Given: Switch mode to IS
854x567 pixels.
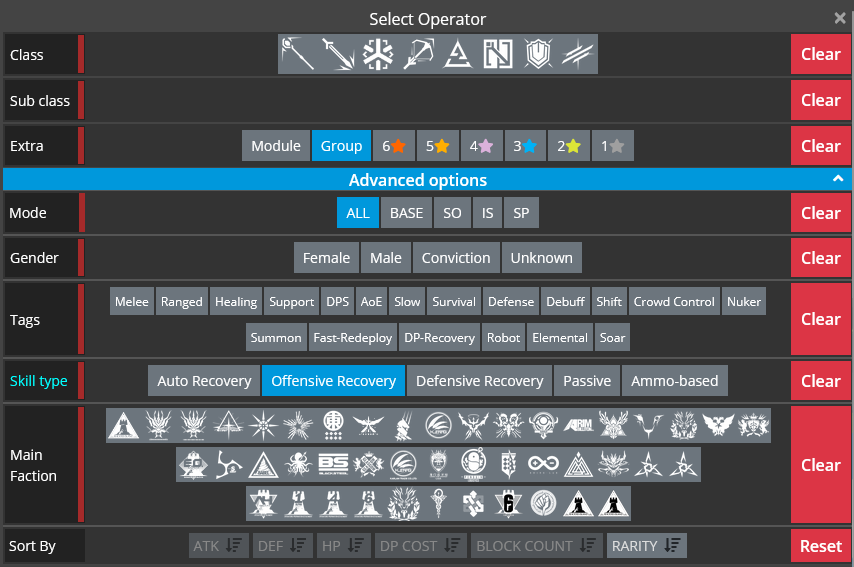Looking at the screenshot, I should [487, 212].
